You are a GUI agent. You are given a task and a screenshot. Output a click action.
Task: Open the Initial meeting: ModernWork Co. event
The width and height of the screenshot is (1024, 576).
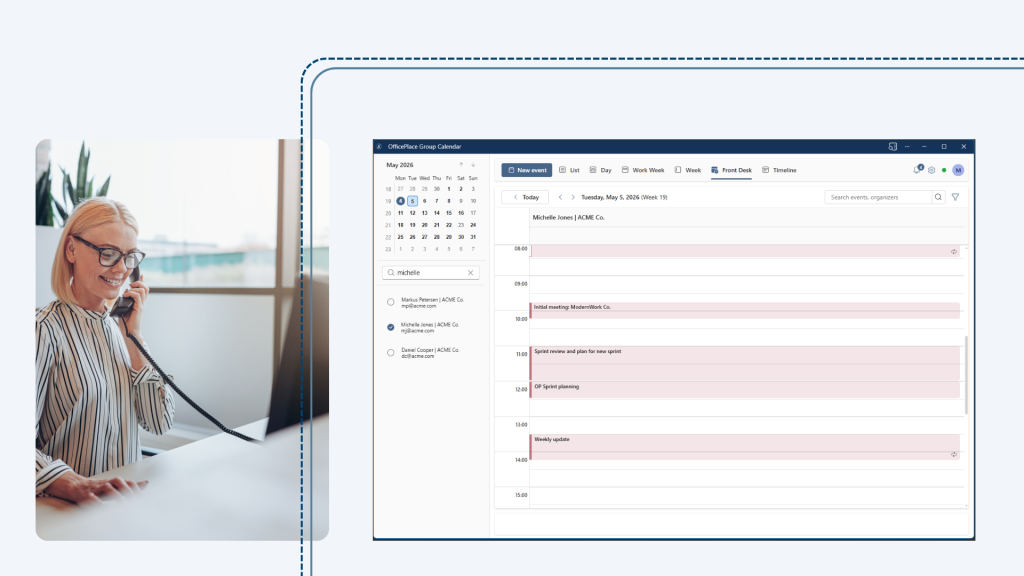coord(744,310)
